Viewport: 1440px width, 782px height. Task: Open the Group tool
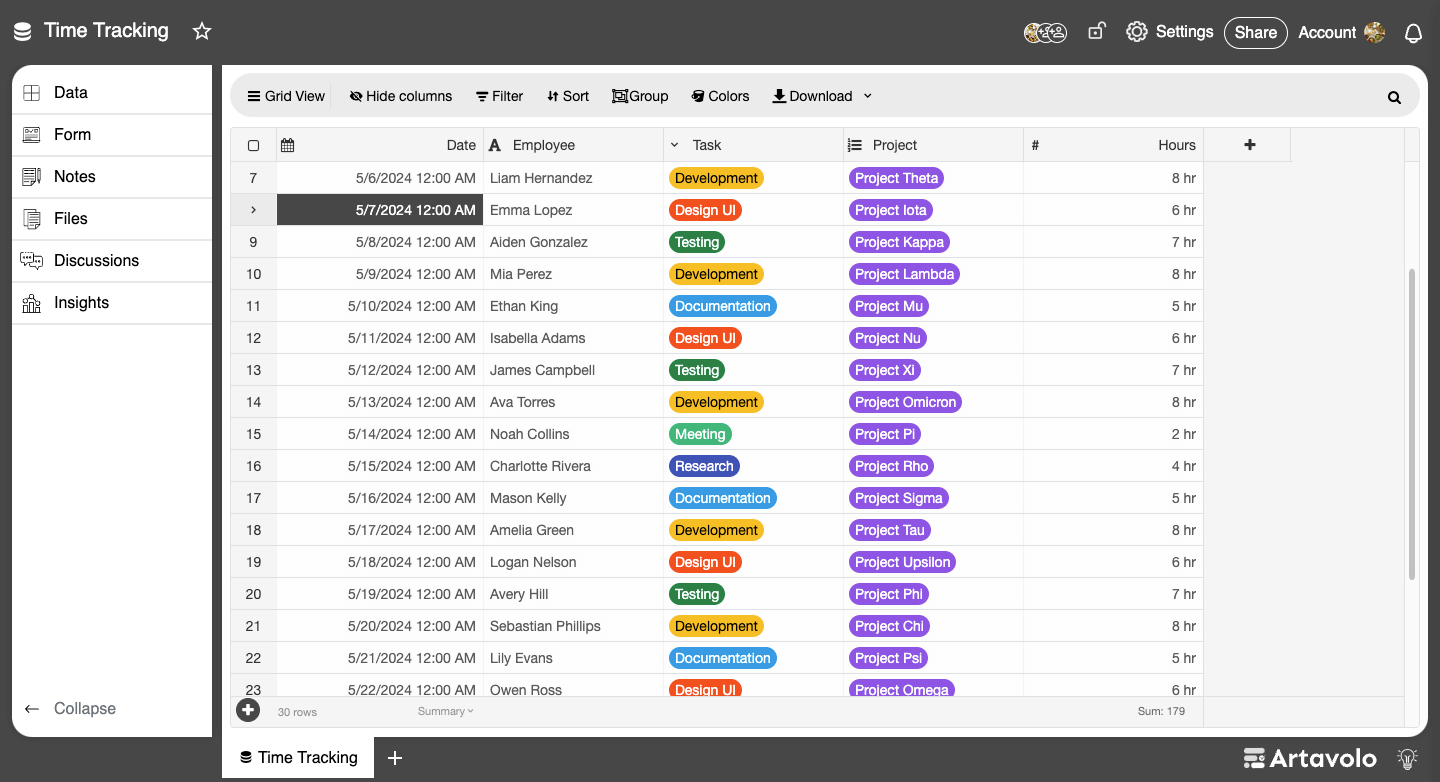[640, 96]
